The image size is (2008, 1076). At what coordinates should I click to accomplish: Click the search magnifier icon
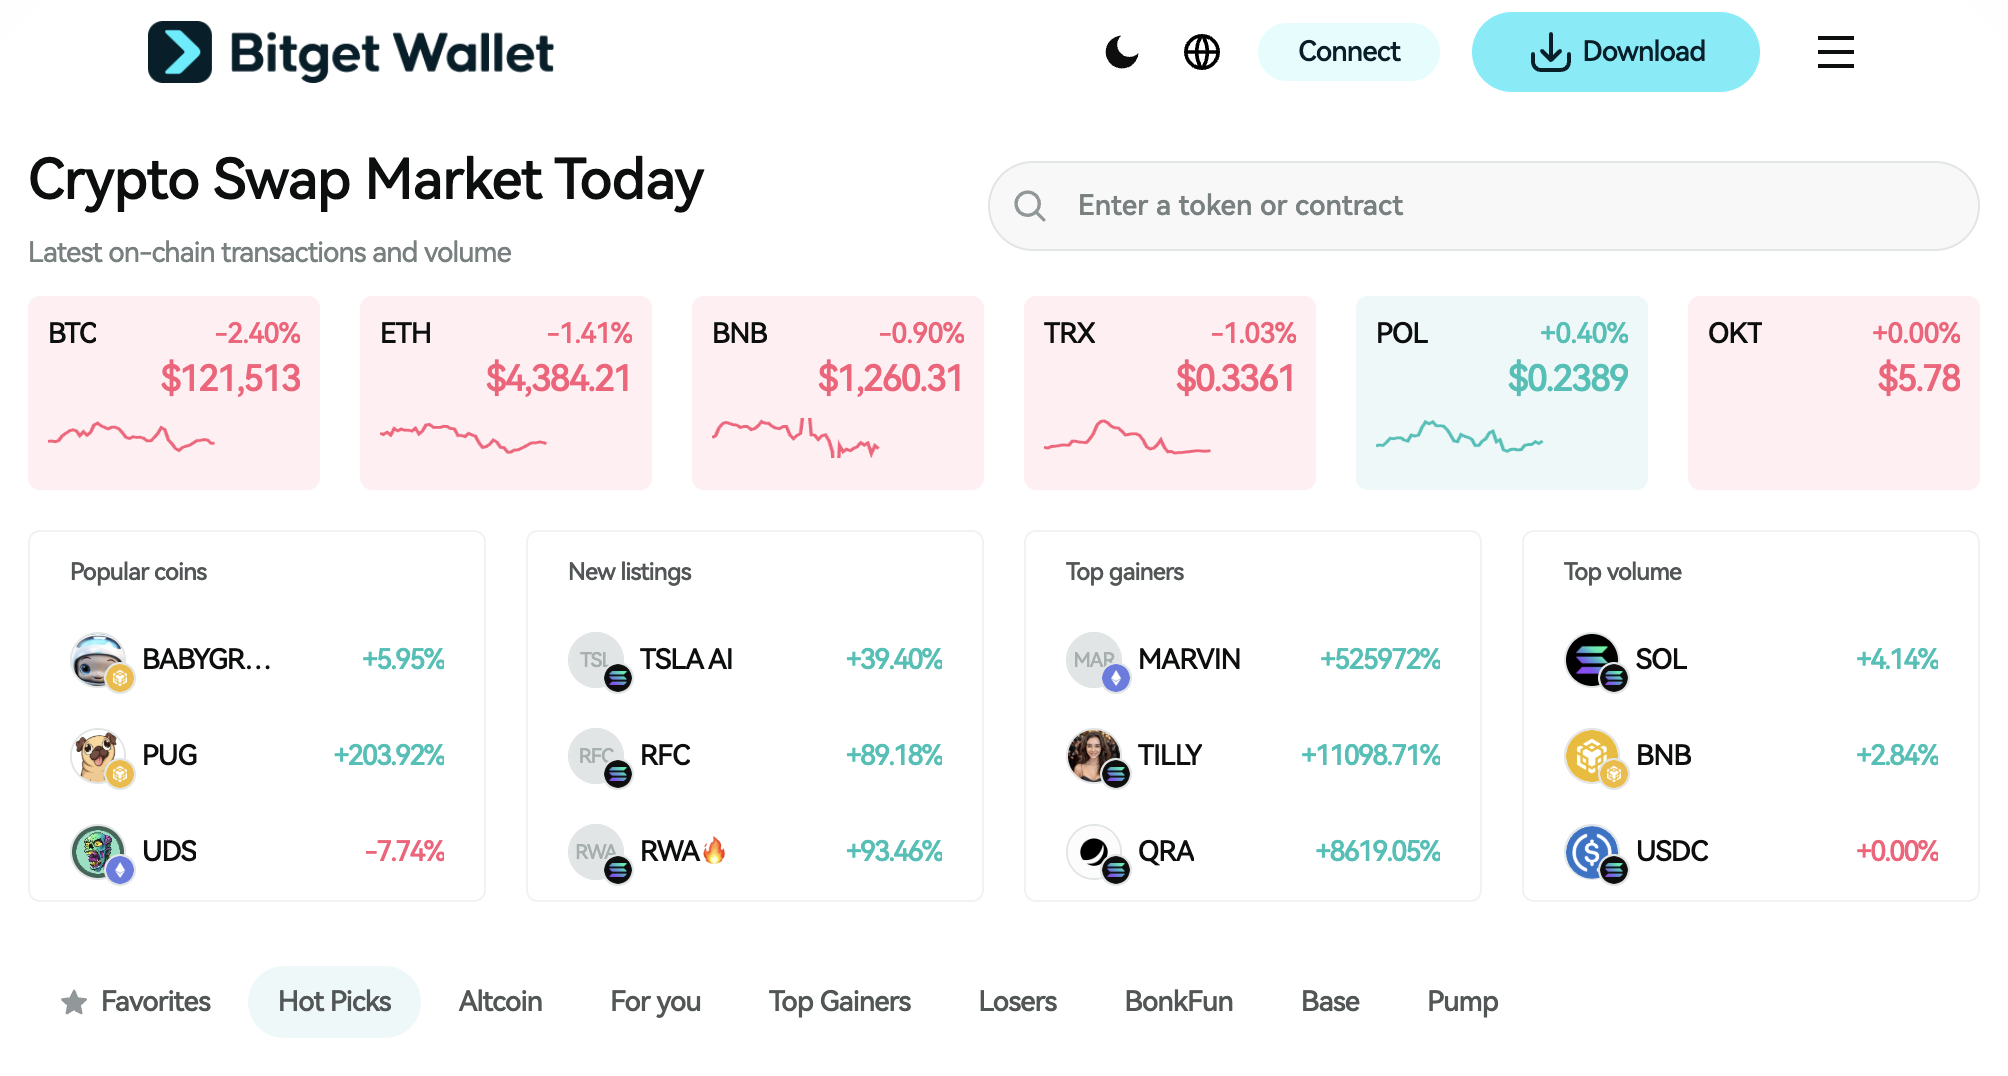click(x=1029, y=206)
